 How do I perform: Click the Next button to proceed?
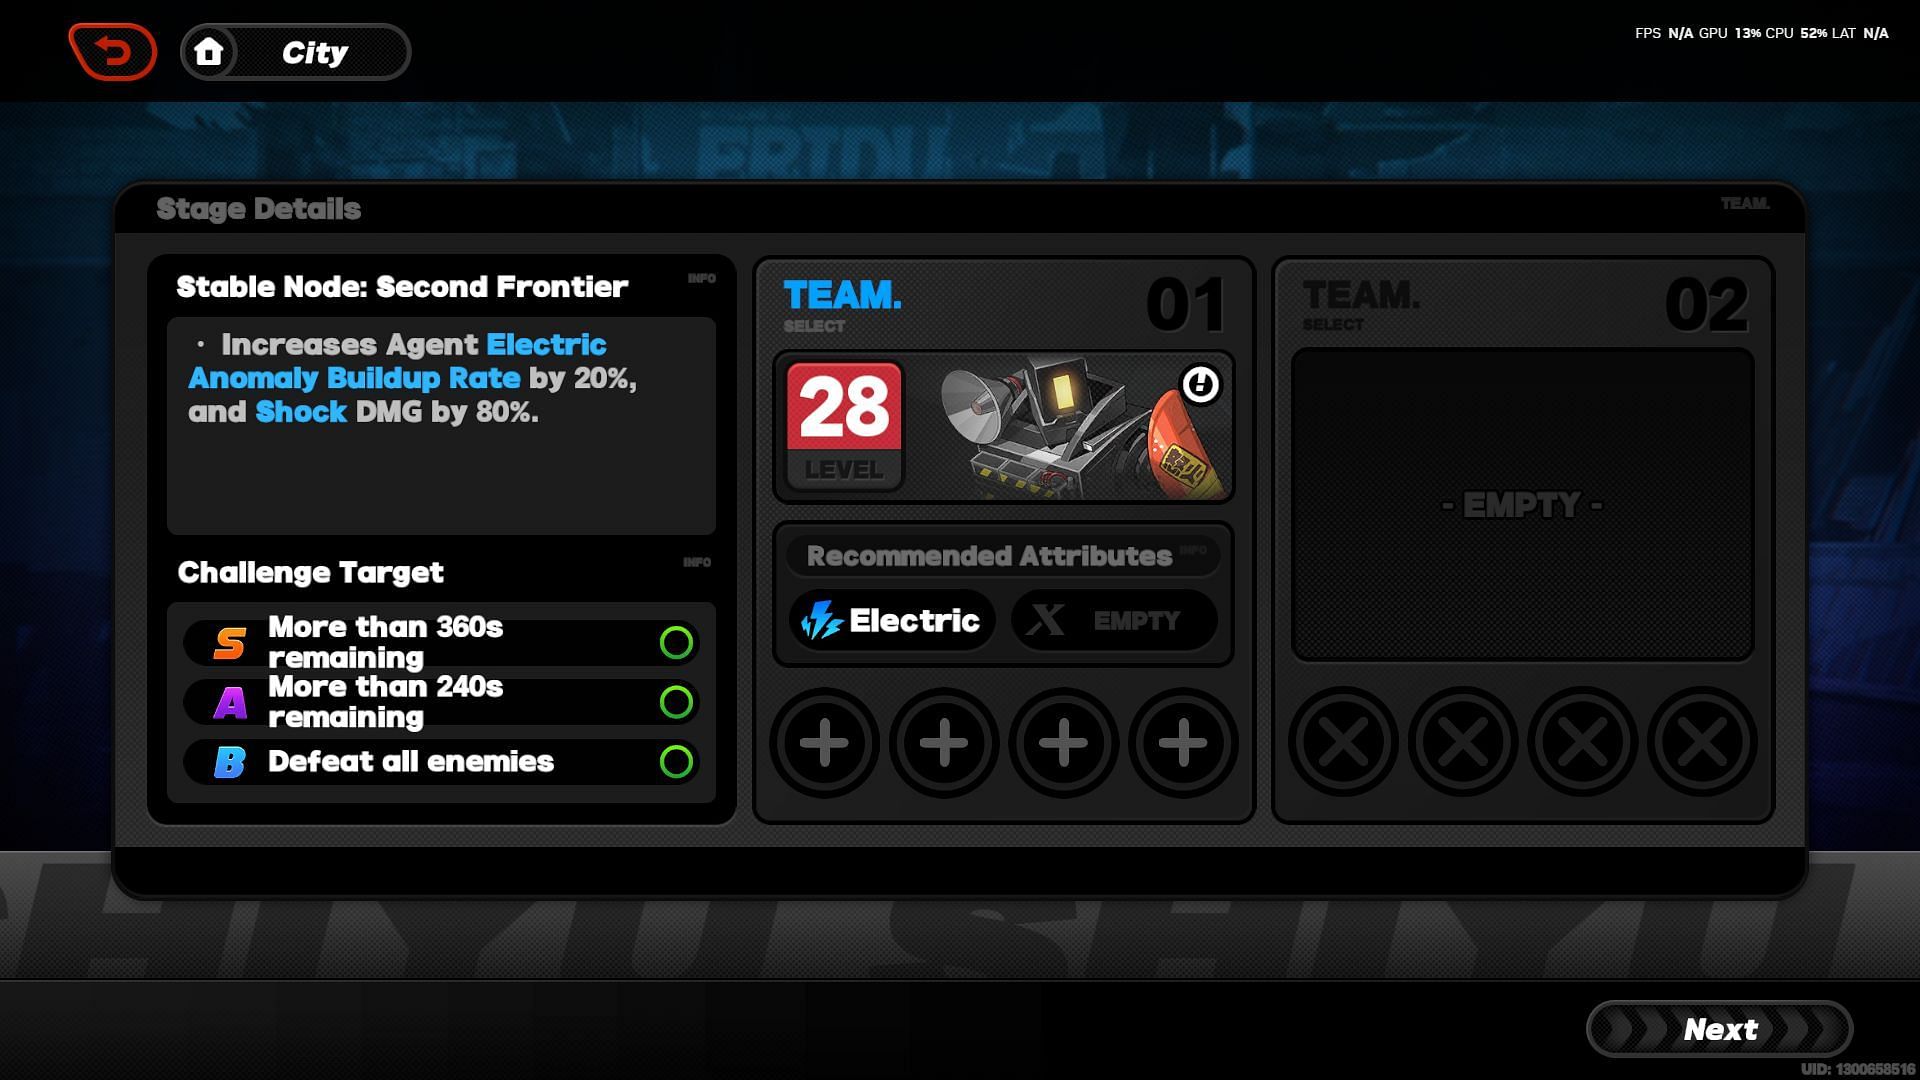[1721, 1029]
